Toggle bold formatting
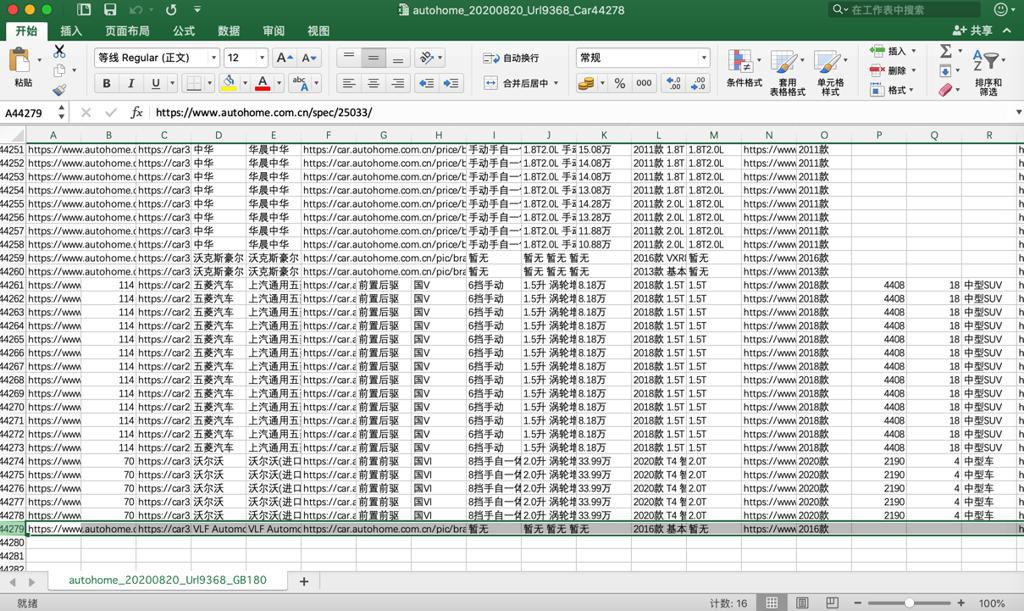Screen dimensions: 1024x611 click(106, 83)
